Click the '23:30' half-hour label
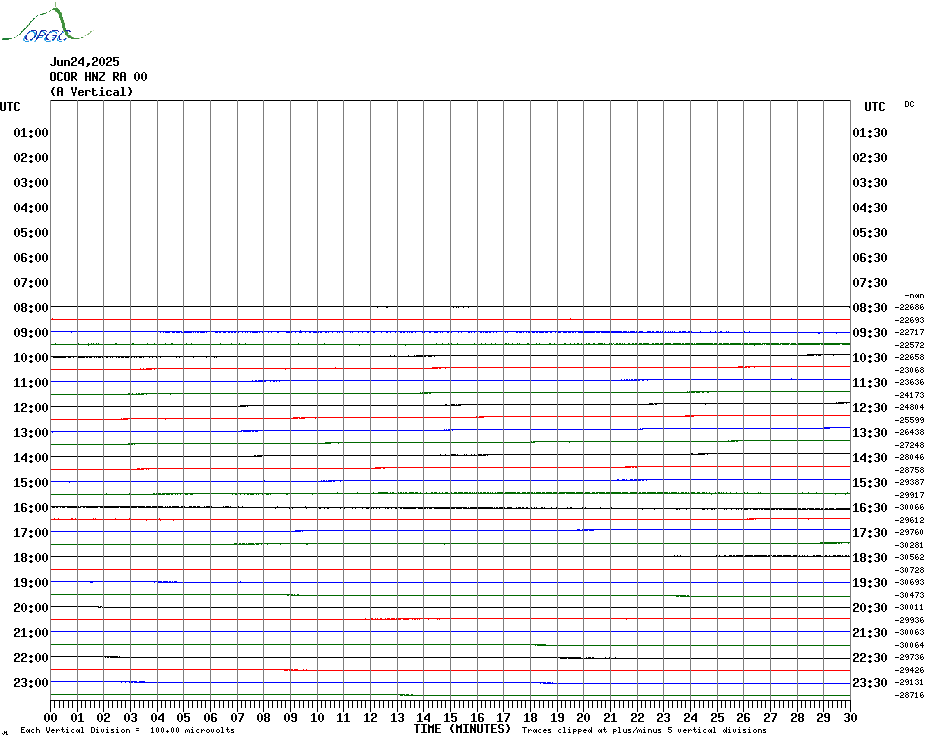Screen dimensions: 930x744 tap(870, 683)
